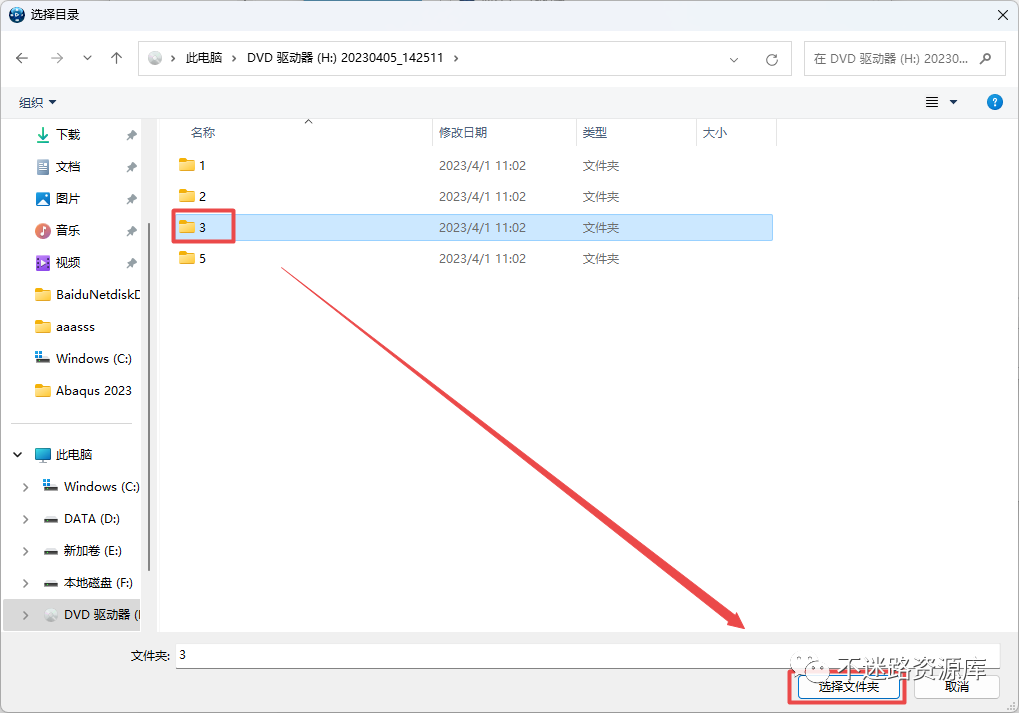This screenshot has height=713, width=1019.
Task: Click pin icon next to 视频
Action: pos(131,263)
